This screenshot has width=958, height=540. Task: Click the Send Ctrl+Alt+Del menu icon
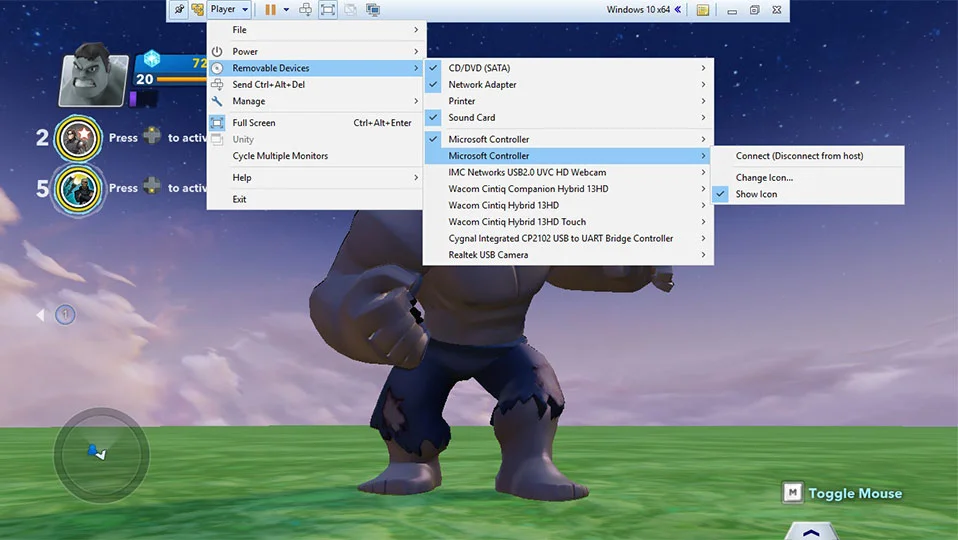pos(217,84)
